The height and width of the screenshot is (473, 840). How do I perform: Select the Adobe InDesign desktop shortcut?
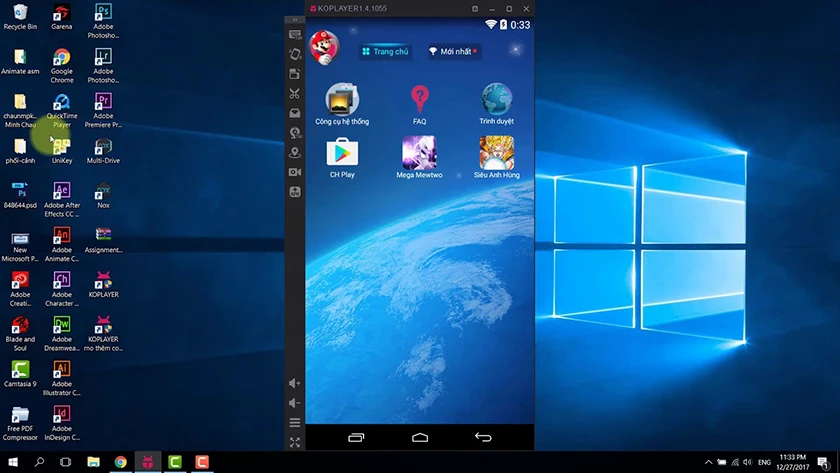[62, 423]
